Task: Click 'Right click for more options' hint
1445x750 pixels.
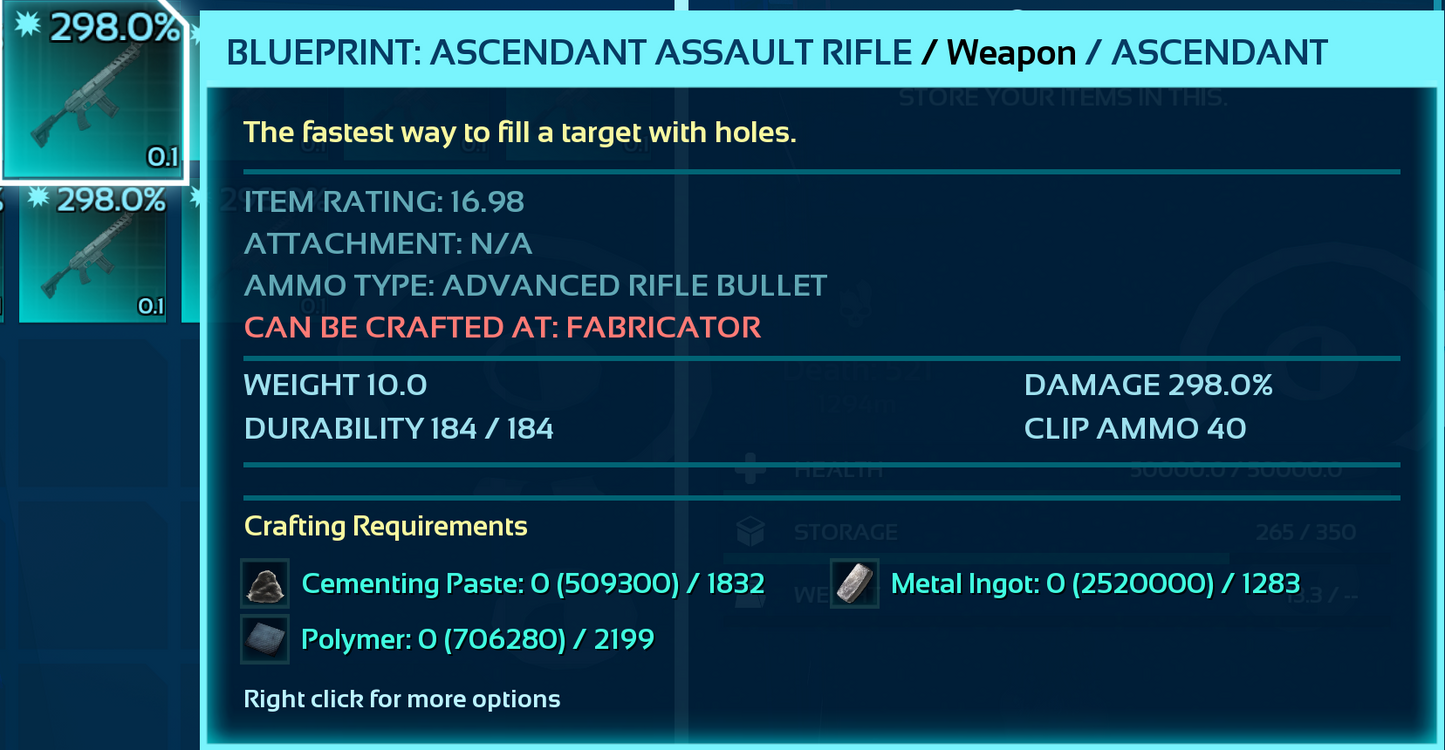Action: pyautogui.click(x=402, y=699)
